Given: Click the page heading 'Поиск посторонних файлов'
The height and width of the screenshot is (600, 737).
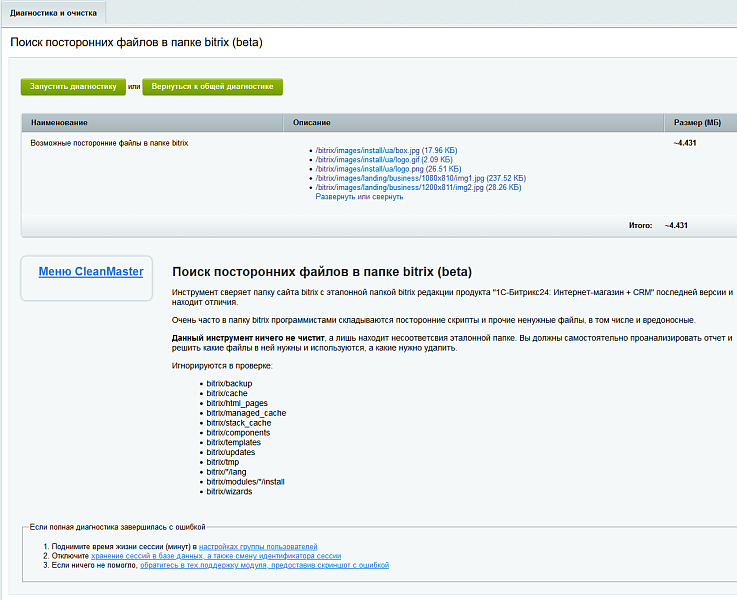Looking at the screenshot, I should click(x=136, y=43).
